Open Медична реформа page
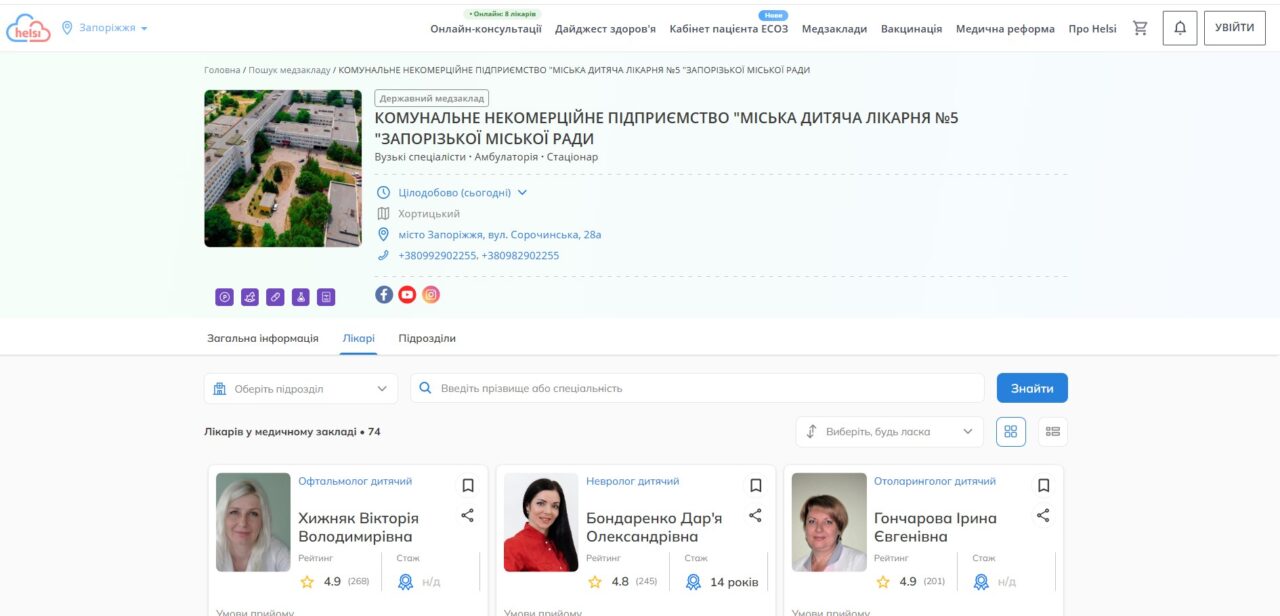The height and width of the screenshot is (616, 1280). coord(1005,29)
